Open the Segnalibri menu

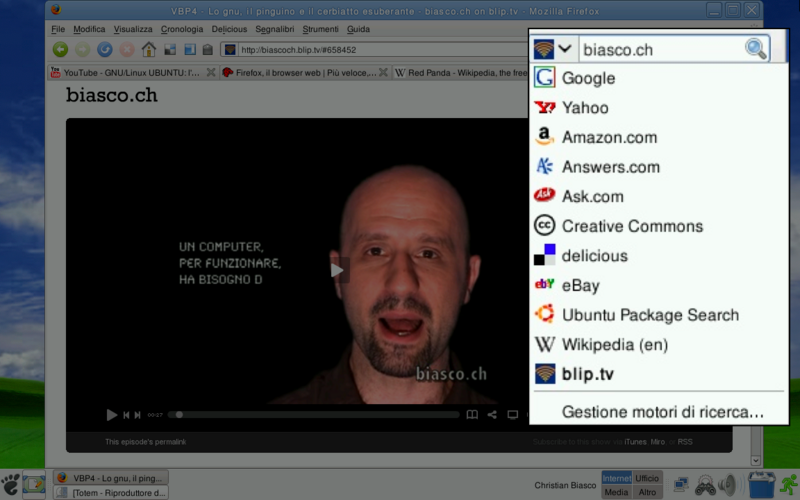click(x=274, y=29)
